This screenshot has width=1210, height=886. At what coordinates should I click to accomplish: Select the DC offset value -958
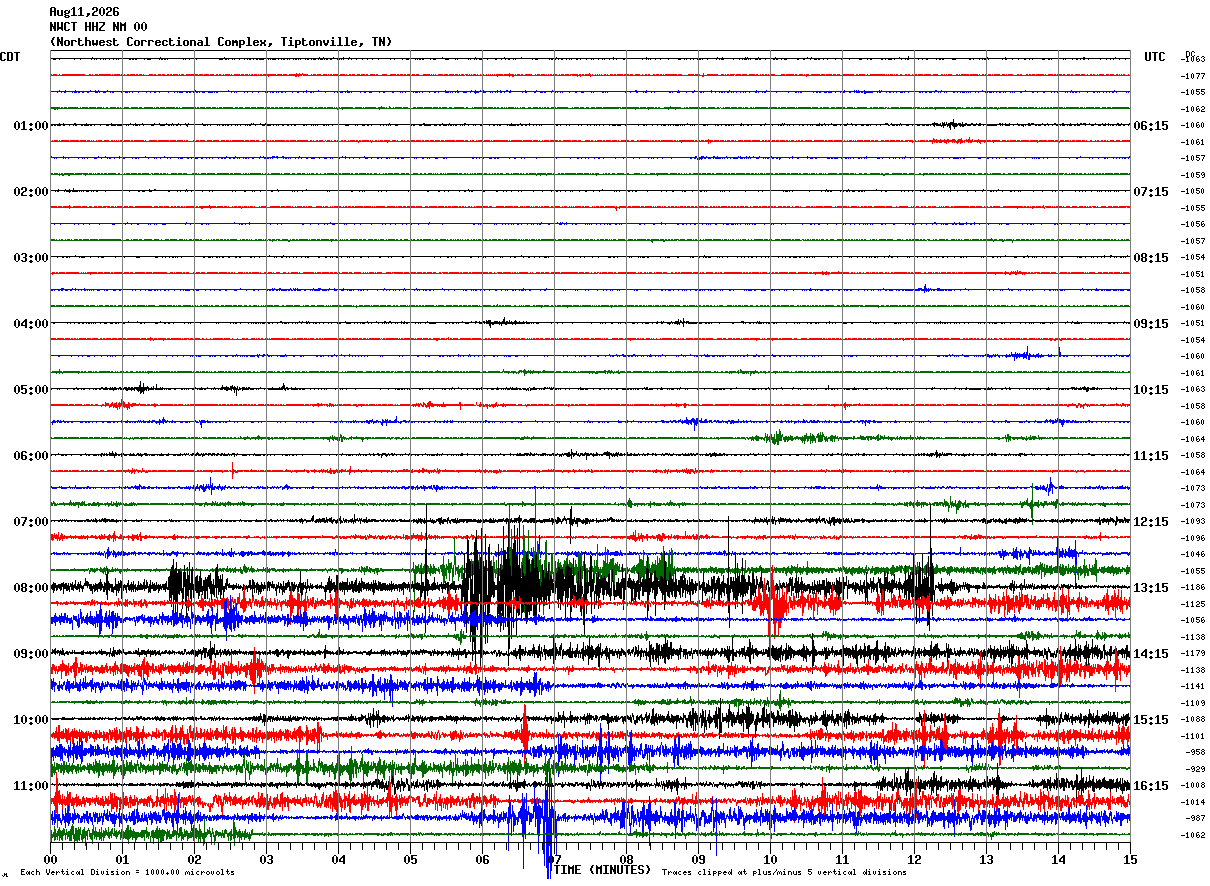pos(1196,753)
